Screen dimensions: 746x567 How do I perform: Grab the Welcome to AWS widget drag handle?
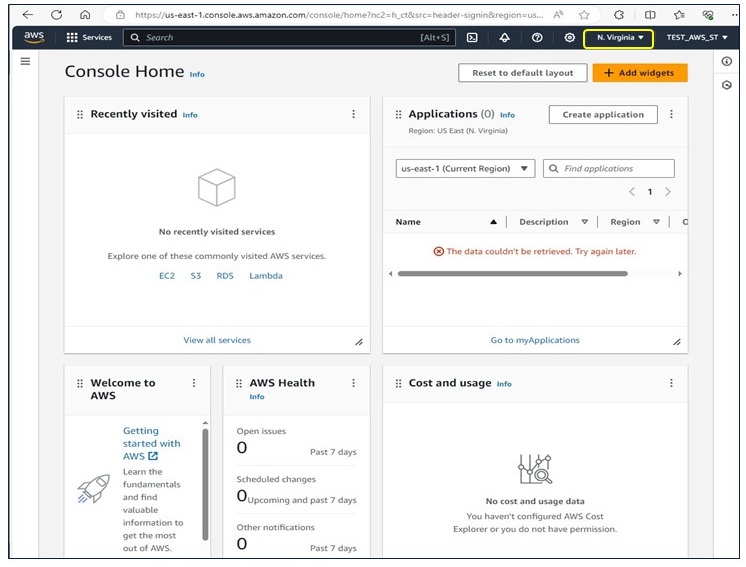[x=80, y=383]
